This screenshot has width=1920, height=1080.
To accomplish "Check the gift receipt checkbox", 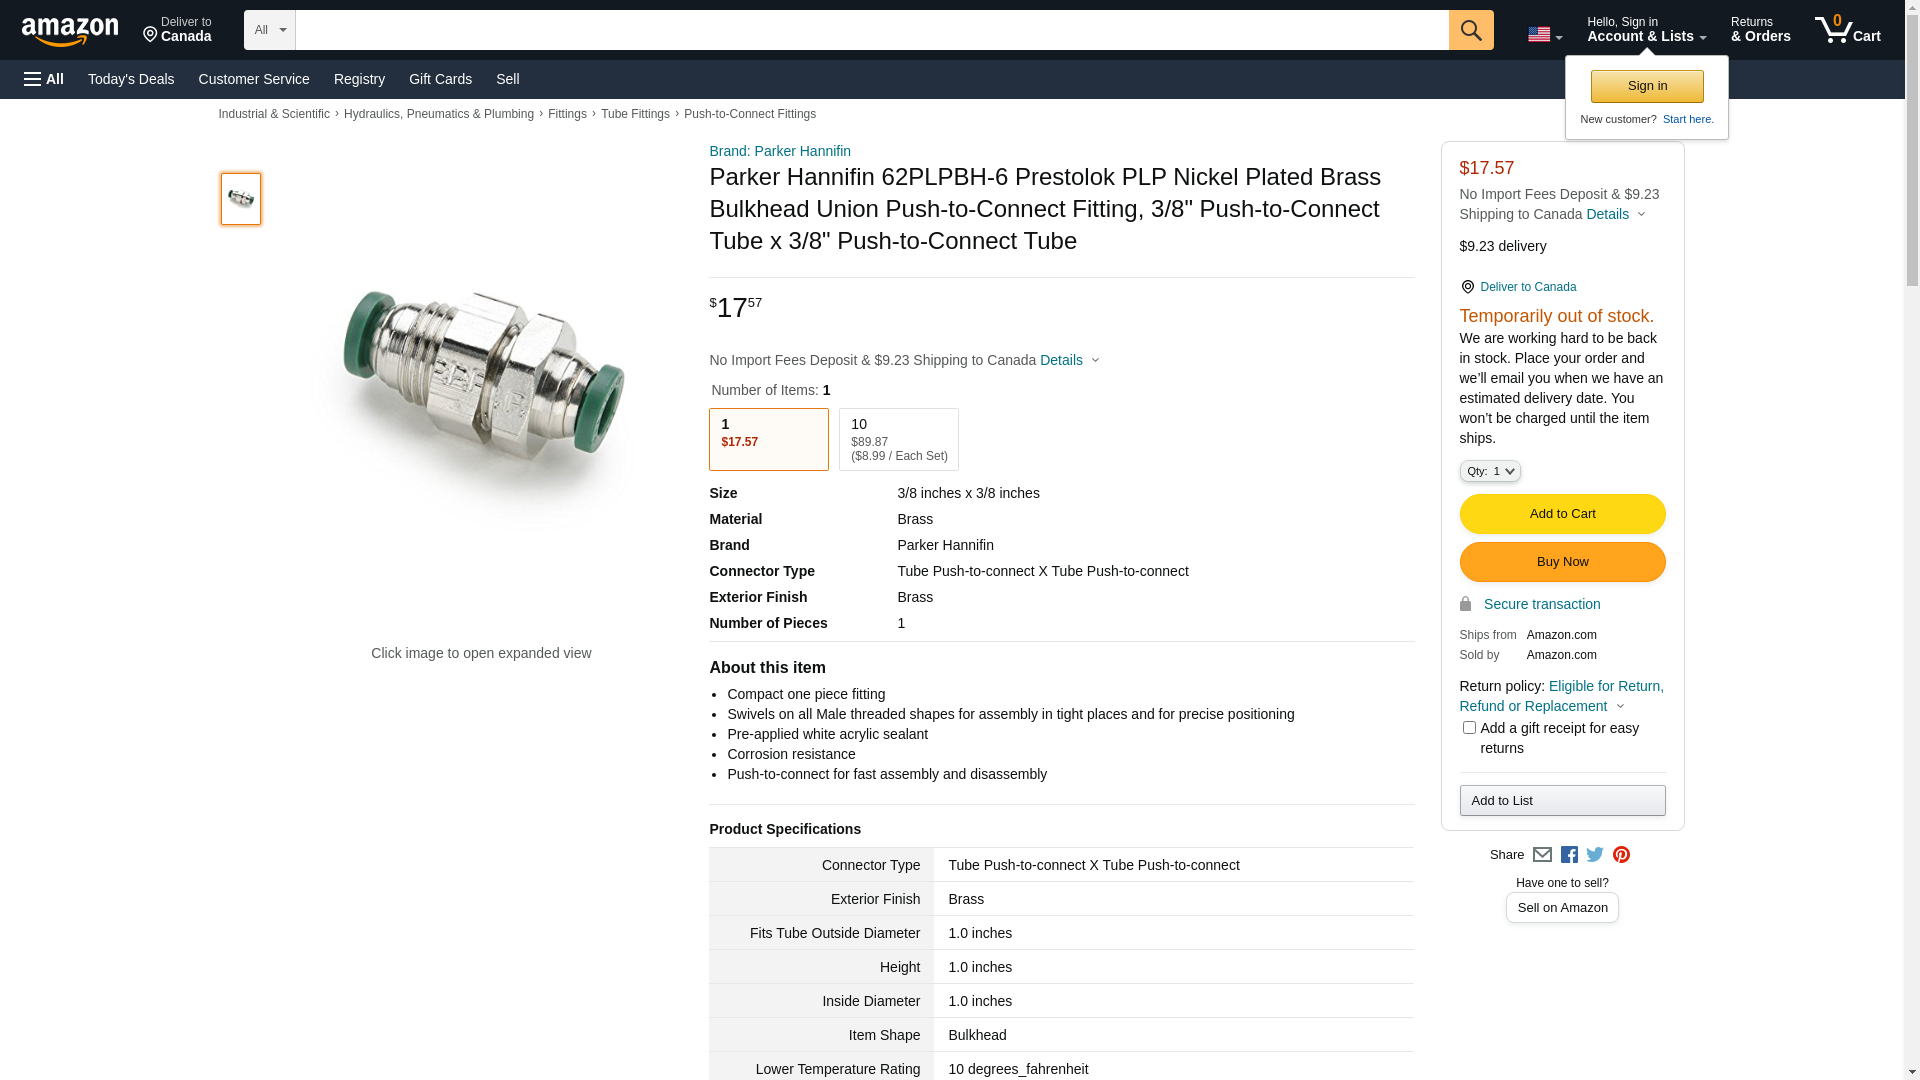I will tap(1469, 728).
